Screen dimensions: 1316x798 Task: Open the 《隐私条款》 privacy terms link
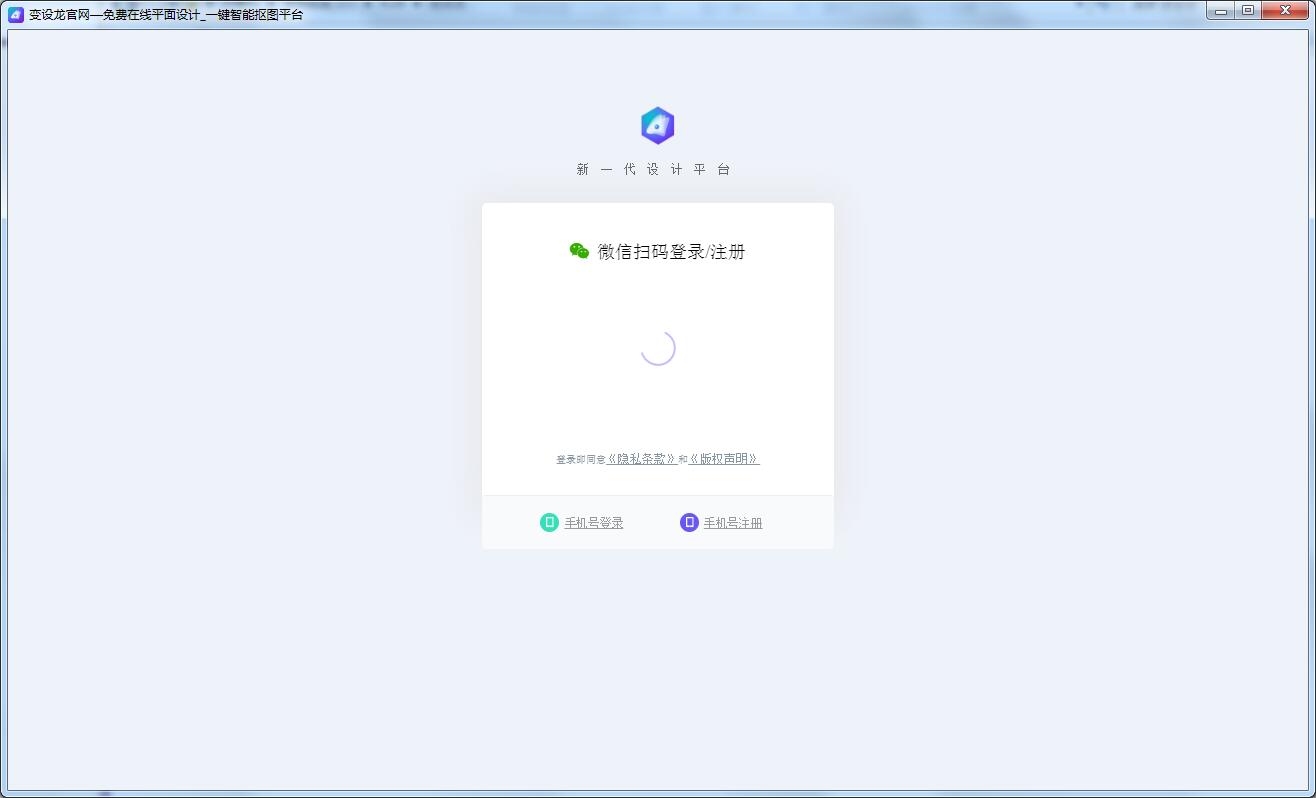pyautogui.click(x=642, y=459)
